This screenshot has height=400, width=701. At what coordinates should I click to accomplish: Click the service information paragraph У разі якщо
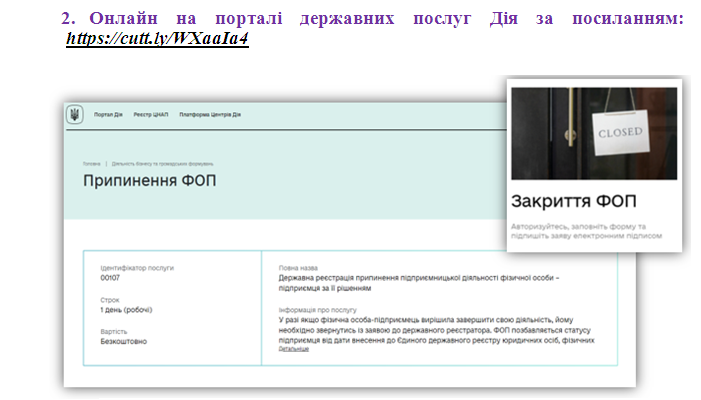coord(436,330)
